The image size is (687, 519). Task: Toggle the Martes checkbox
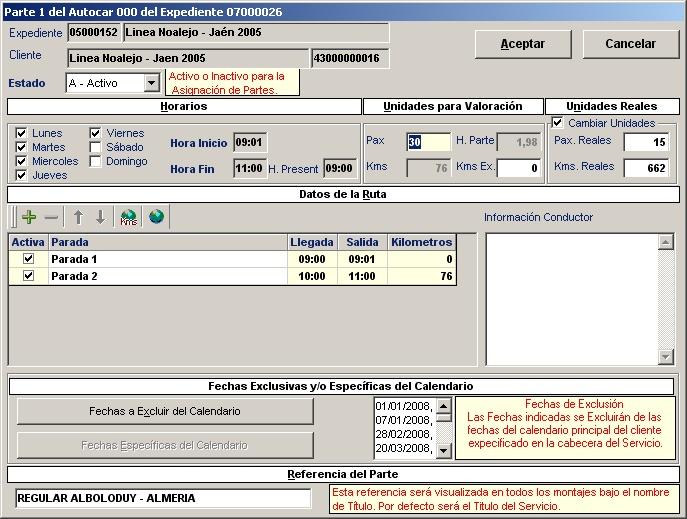pyautogui.click(x=21, y=147)
